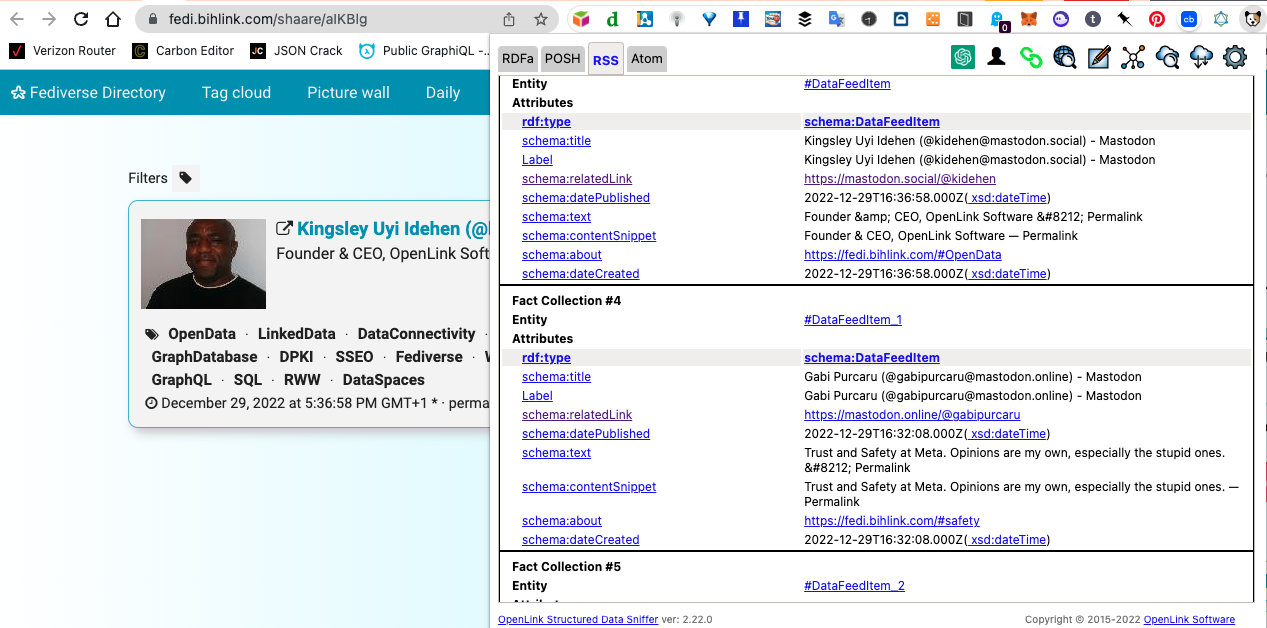
Task: Select the RSS tab
Action: click(605, 59)
